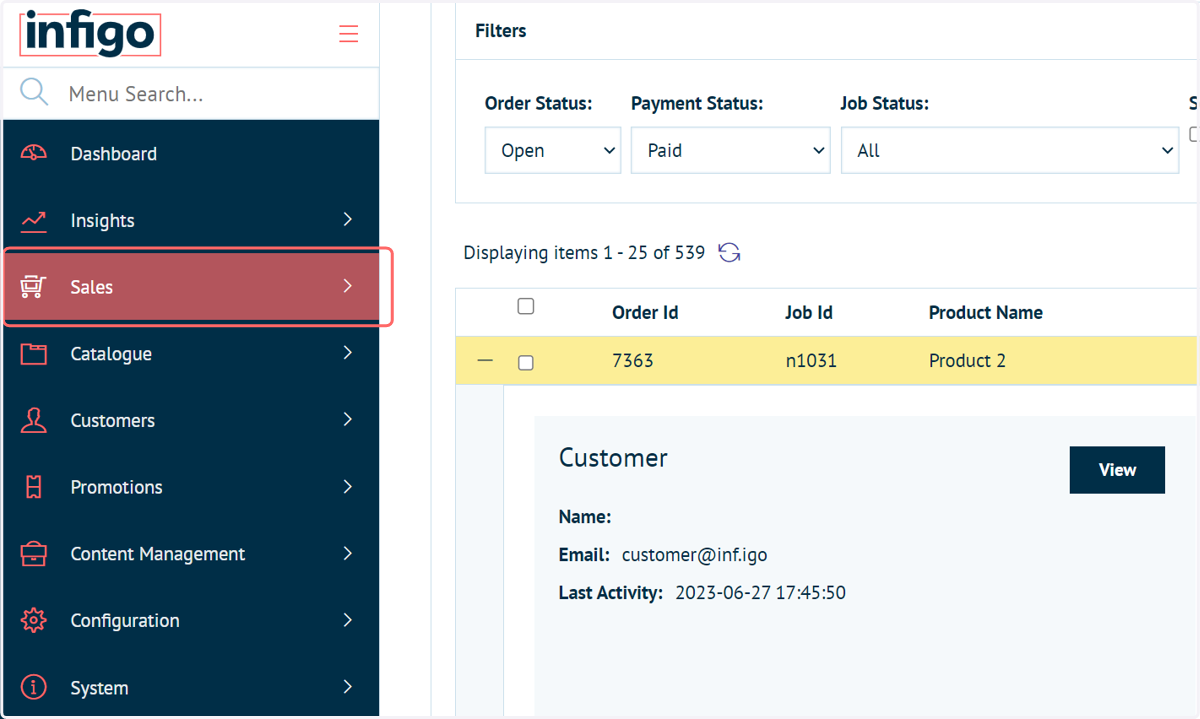This screenshot has width=1200, height=719.
Task: Click the Filters panel heading
Action: (501, 31)
